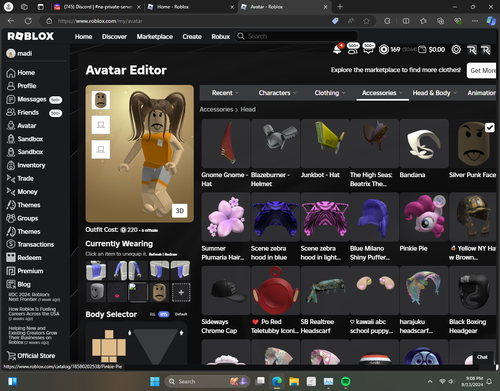Image resolution: width=500 pixels, height=391 pixels.
Task: Open Robux in the top navigation
Action: [221, 36]
